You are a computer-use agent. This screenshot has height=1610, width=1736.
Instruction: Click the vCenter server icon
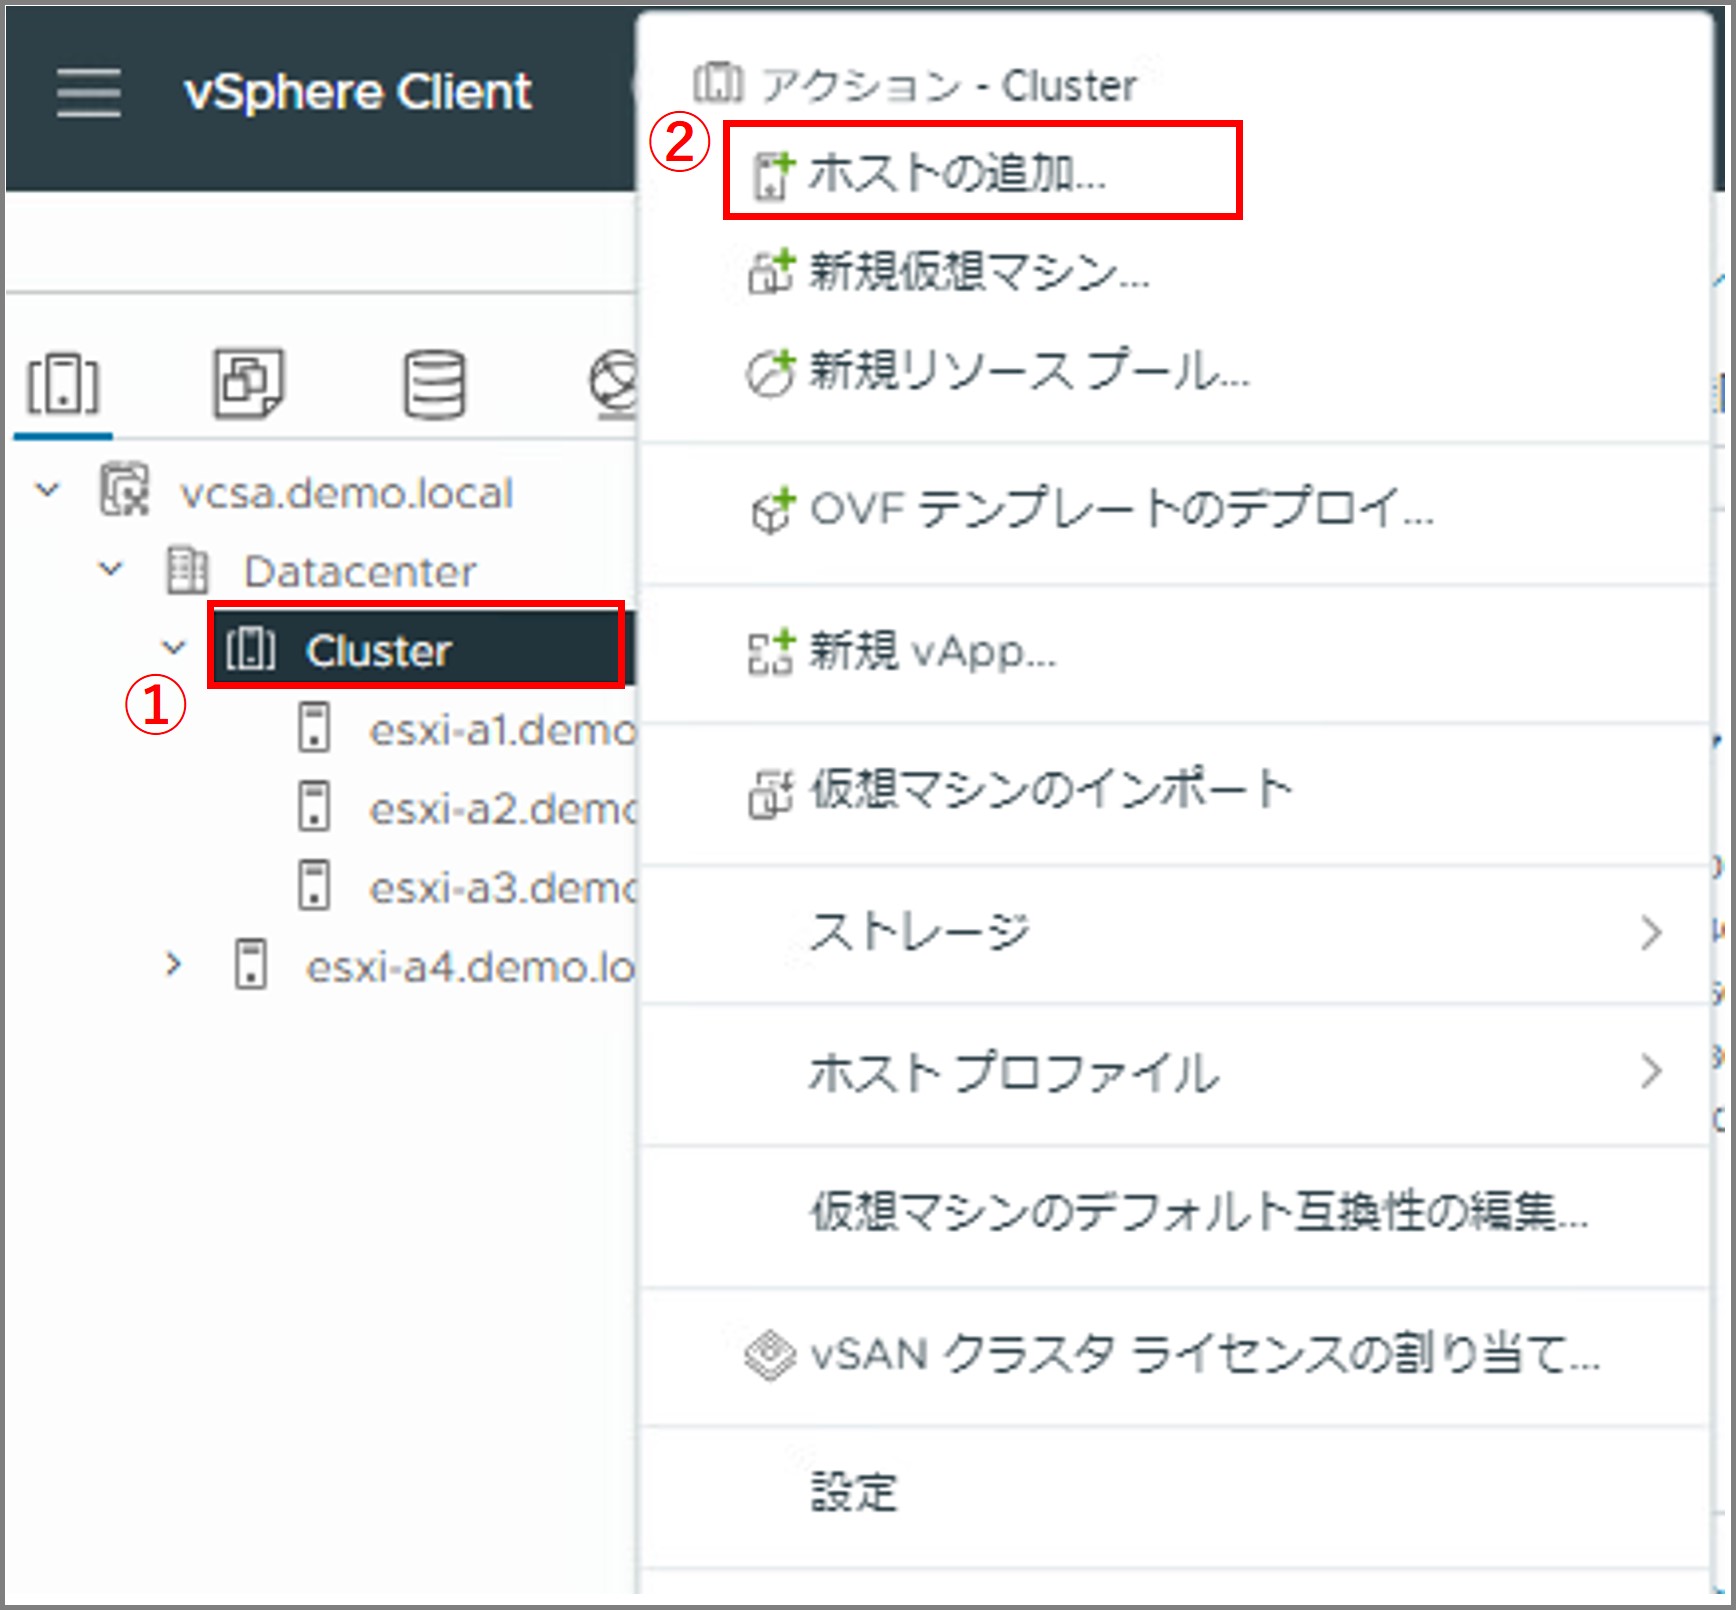coord(124,490)
